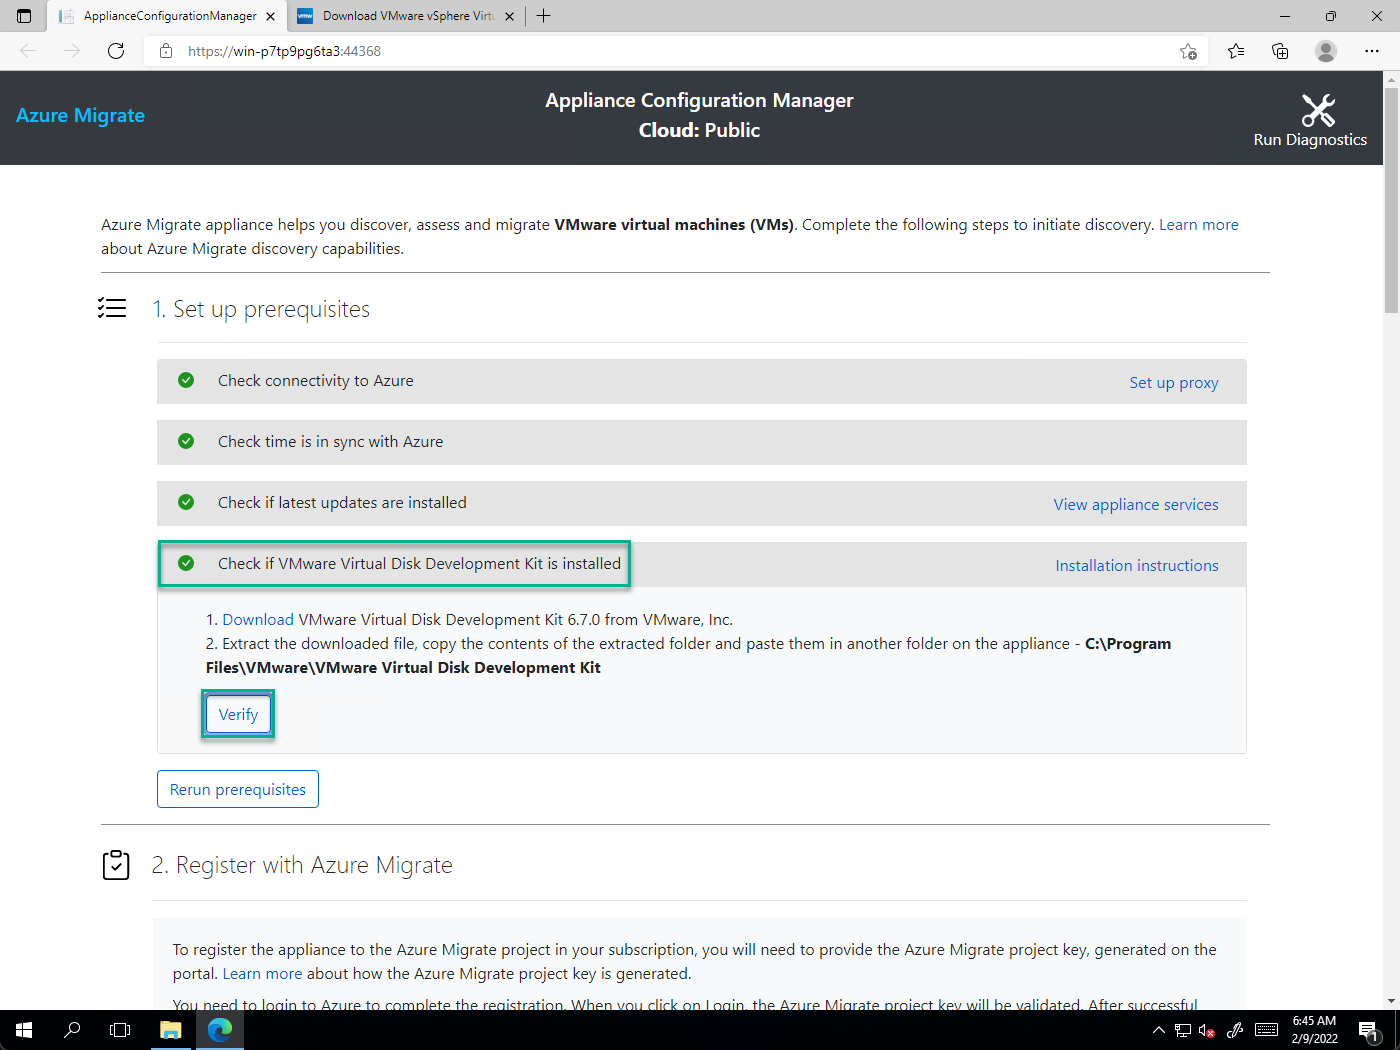The width and height of the screenshot is (1400, 1050).
Task: Switch to ApplianceConfigurationManager tab
Action: pos(166,16)
